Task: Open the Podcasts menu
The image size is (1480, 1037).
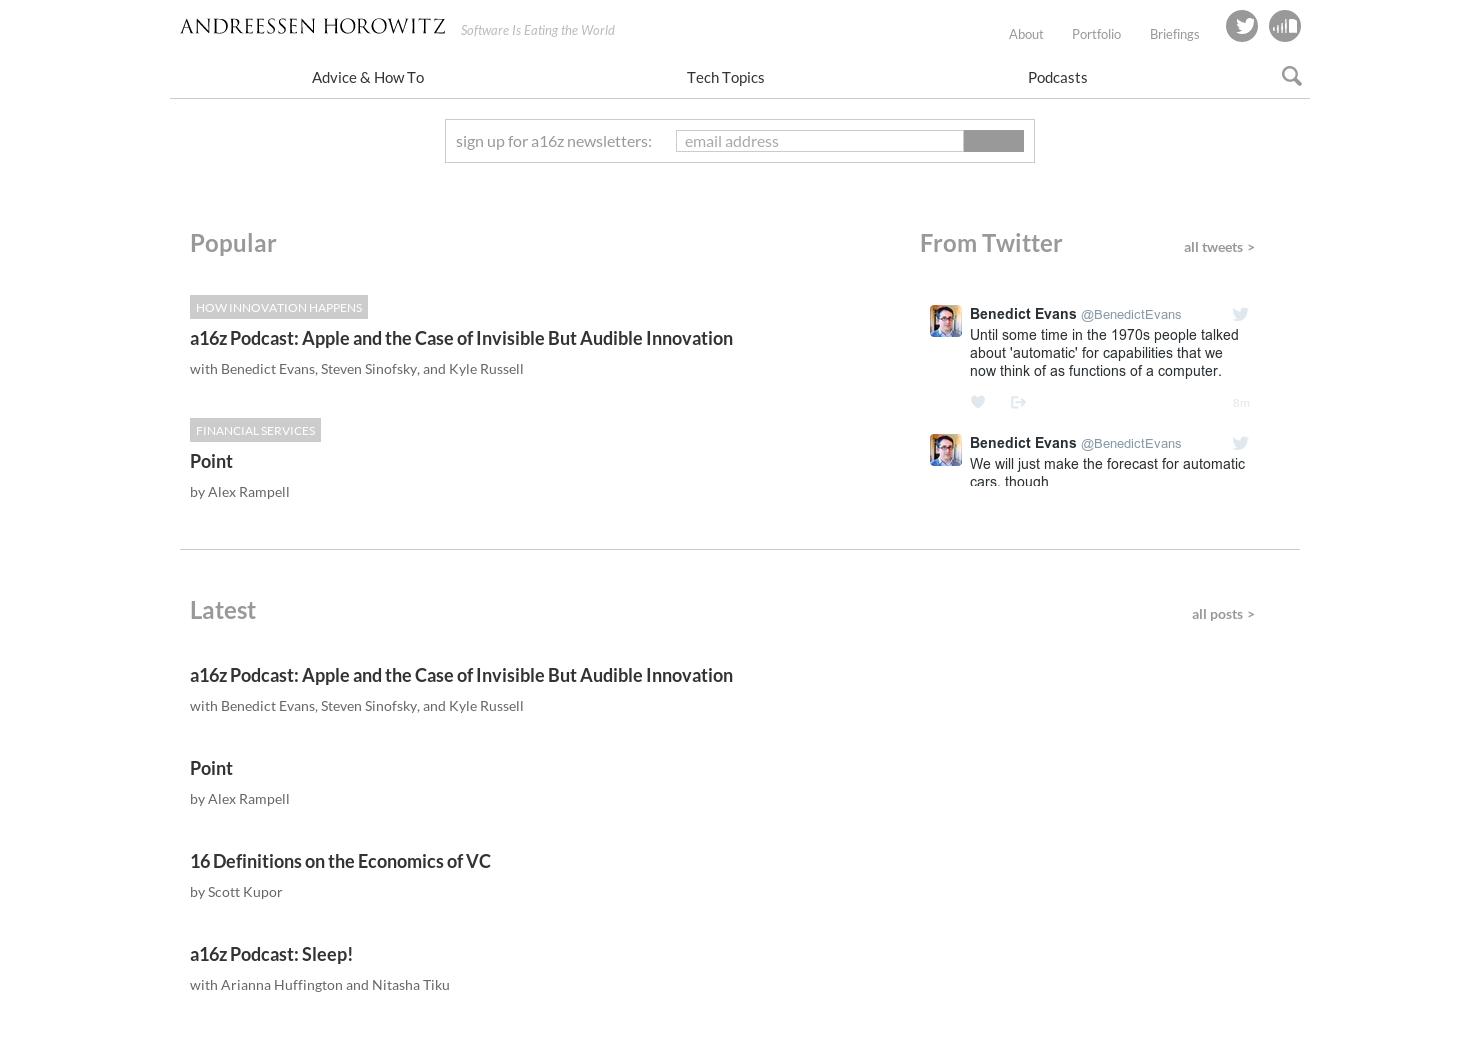Action: tap(1057, 77)
